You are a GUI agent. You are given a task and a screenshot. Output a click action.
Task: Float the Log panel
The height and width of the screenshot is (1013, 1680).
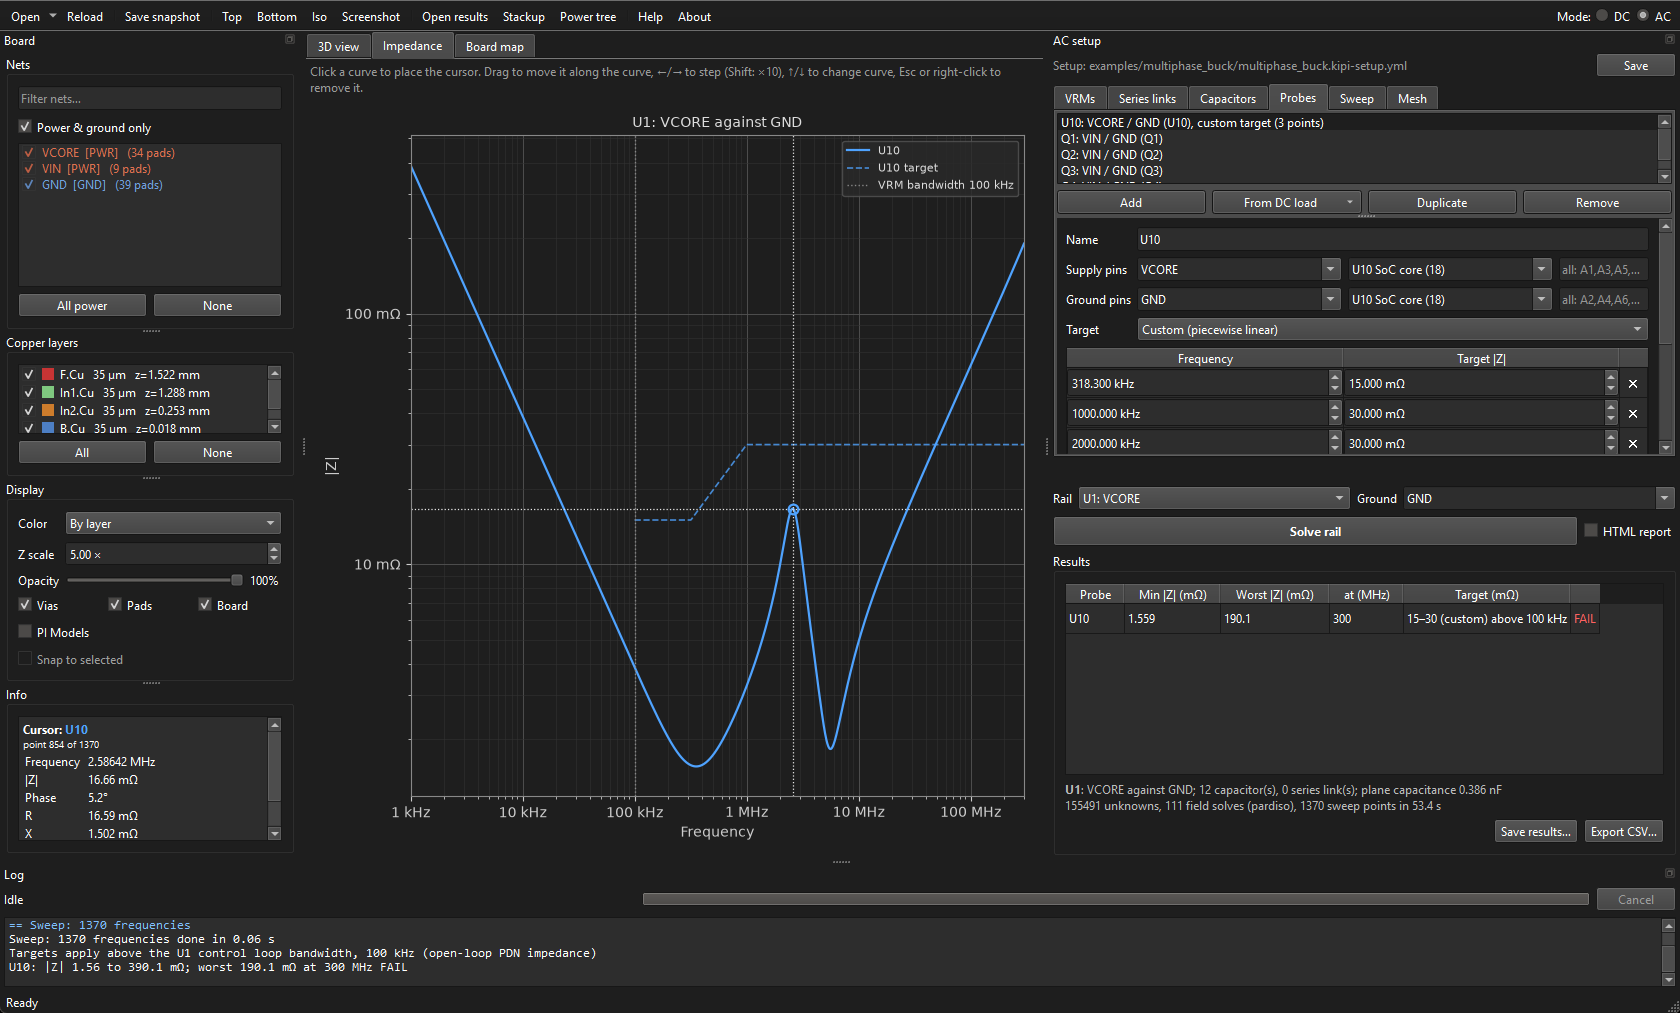(1669, 874)
